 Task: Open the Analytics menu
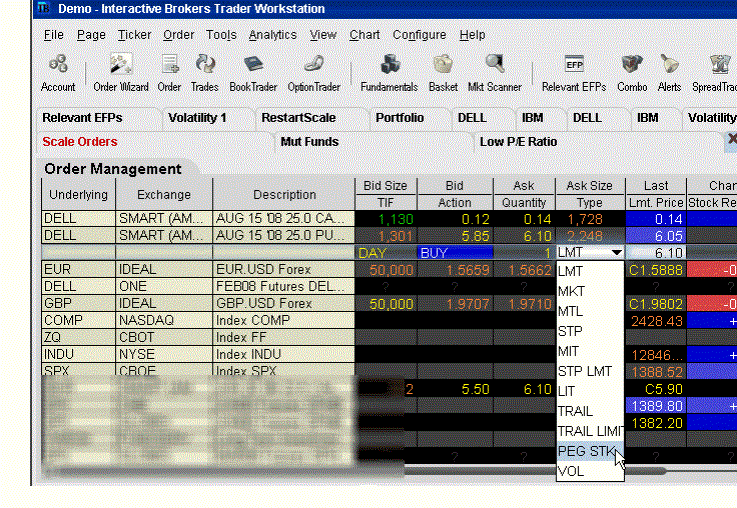pos(273,35)
